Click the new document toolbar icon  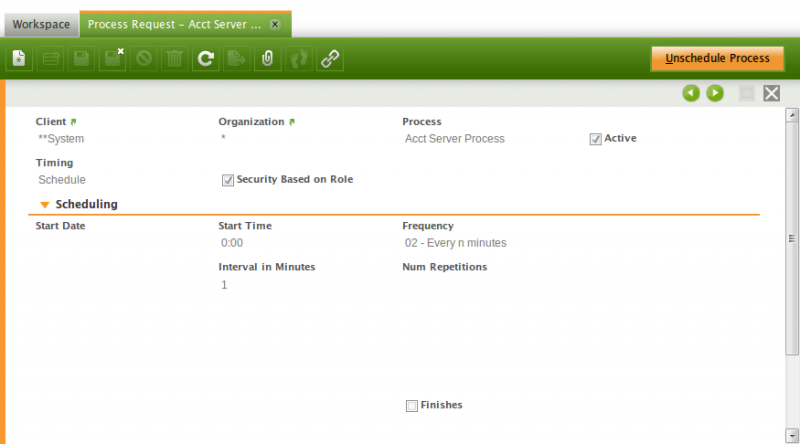click(20, 59)
